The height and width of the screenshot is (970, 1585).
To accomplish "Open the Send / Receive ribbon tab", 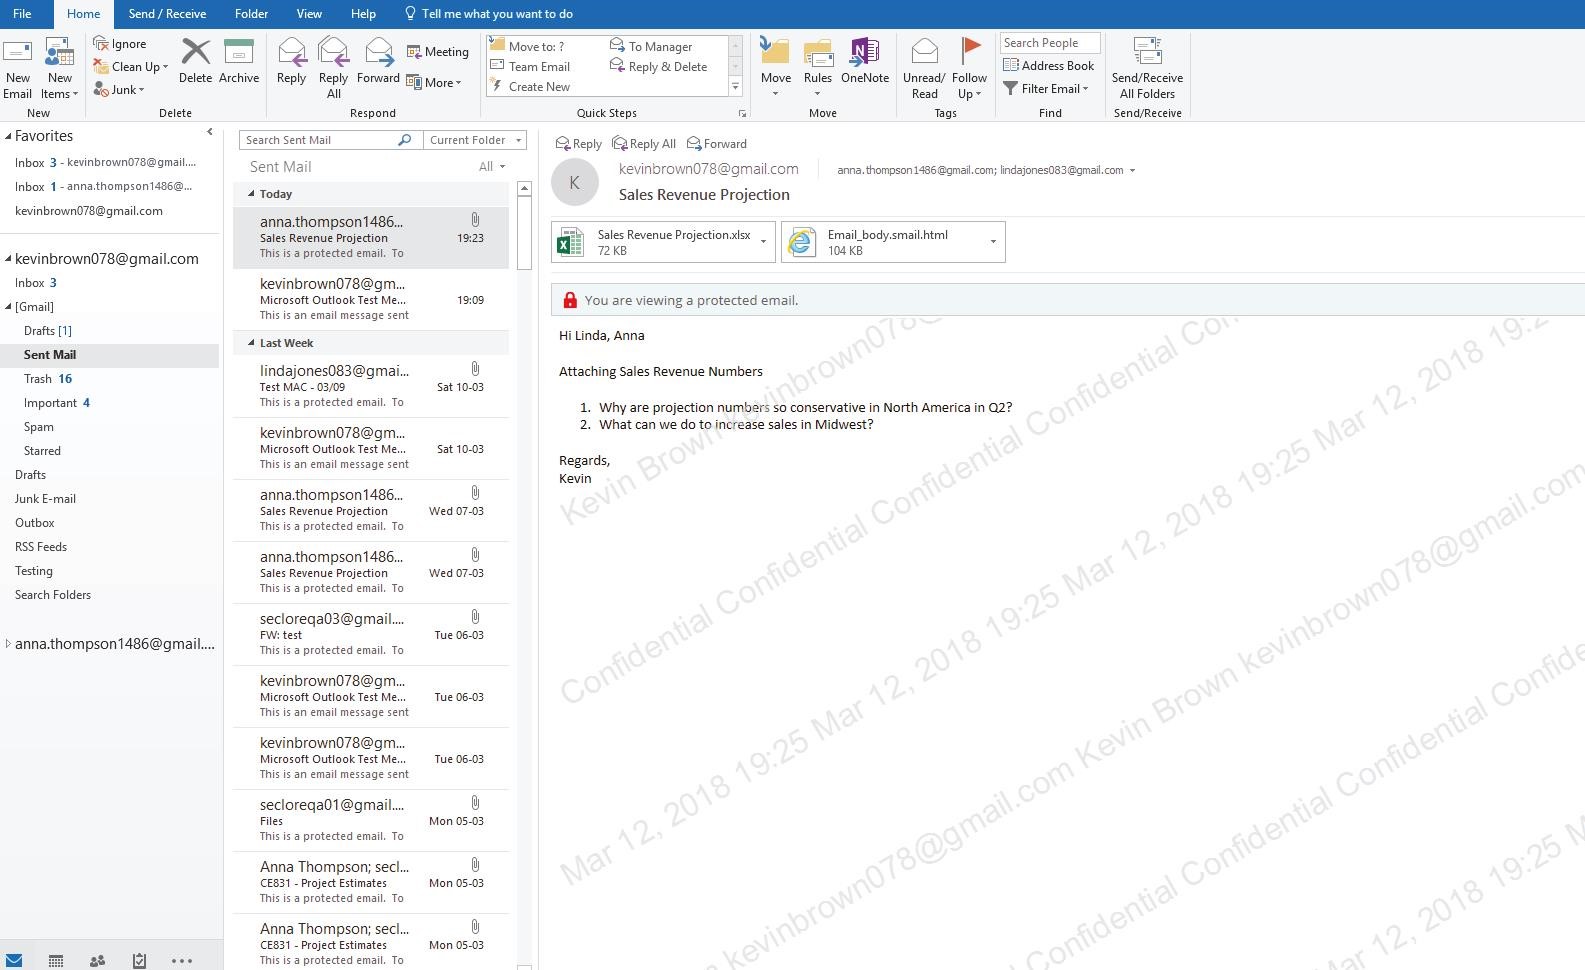I will 167,14.
